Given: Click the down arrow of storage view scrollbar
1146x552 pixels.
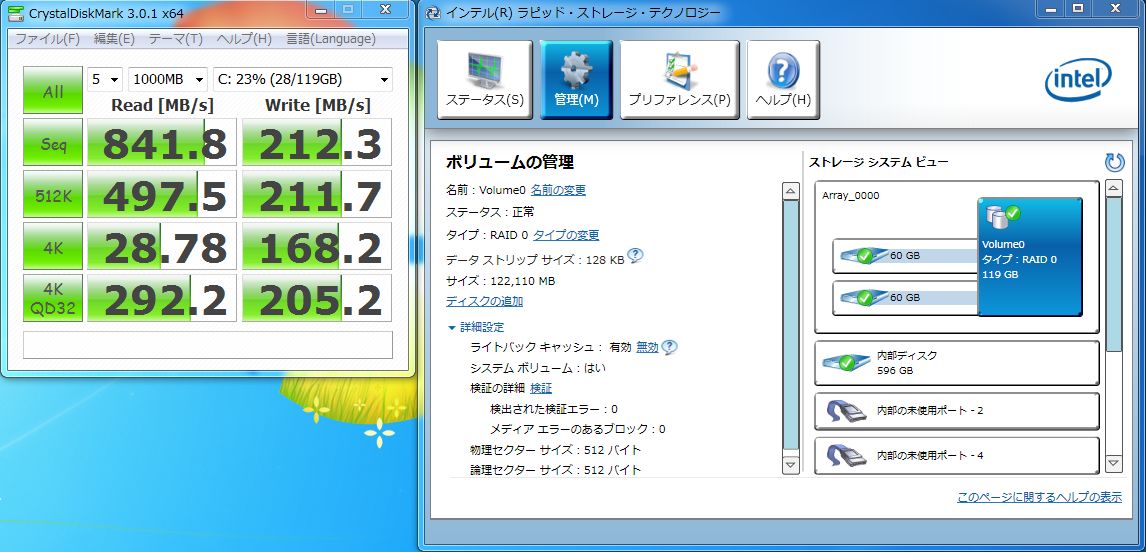Looking at the screenshot, I should [x=1113, y=462].
